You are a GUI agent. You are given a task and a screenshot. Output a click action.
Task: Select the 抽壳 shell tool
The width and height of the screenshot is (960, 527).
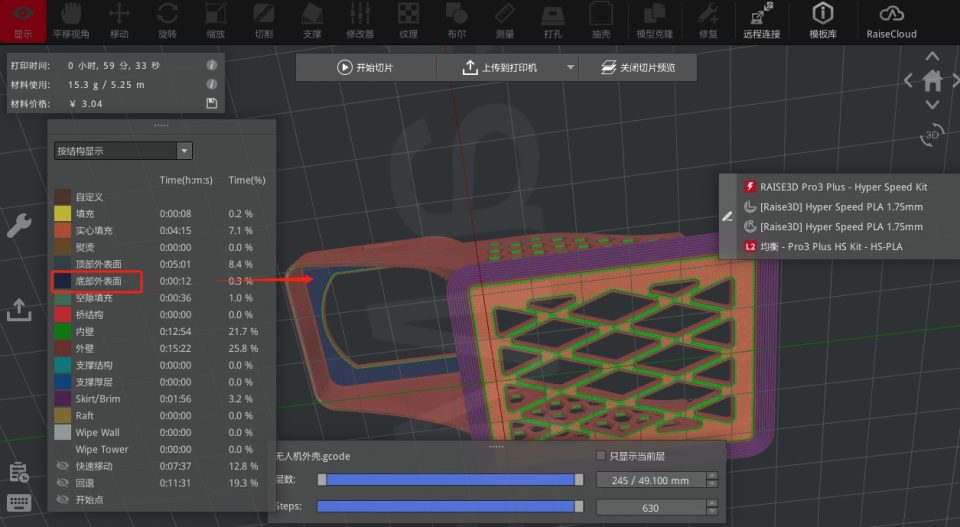[x=601, y=21]
